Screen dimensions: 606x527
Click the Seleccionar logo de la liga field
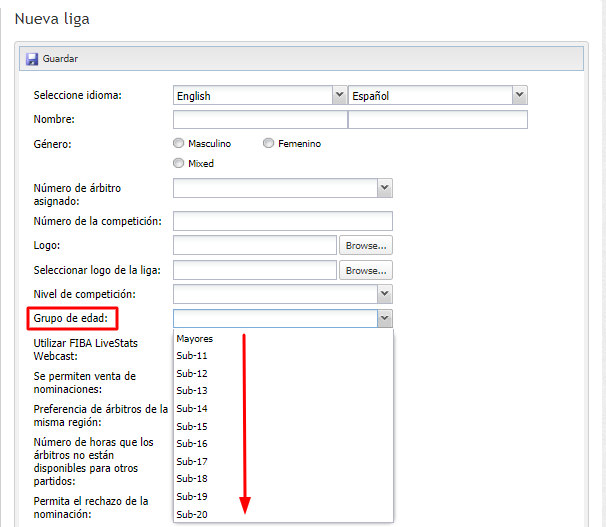pos(255,270)
